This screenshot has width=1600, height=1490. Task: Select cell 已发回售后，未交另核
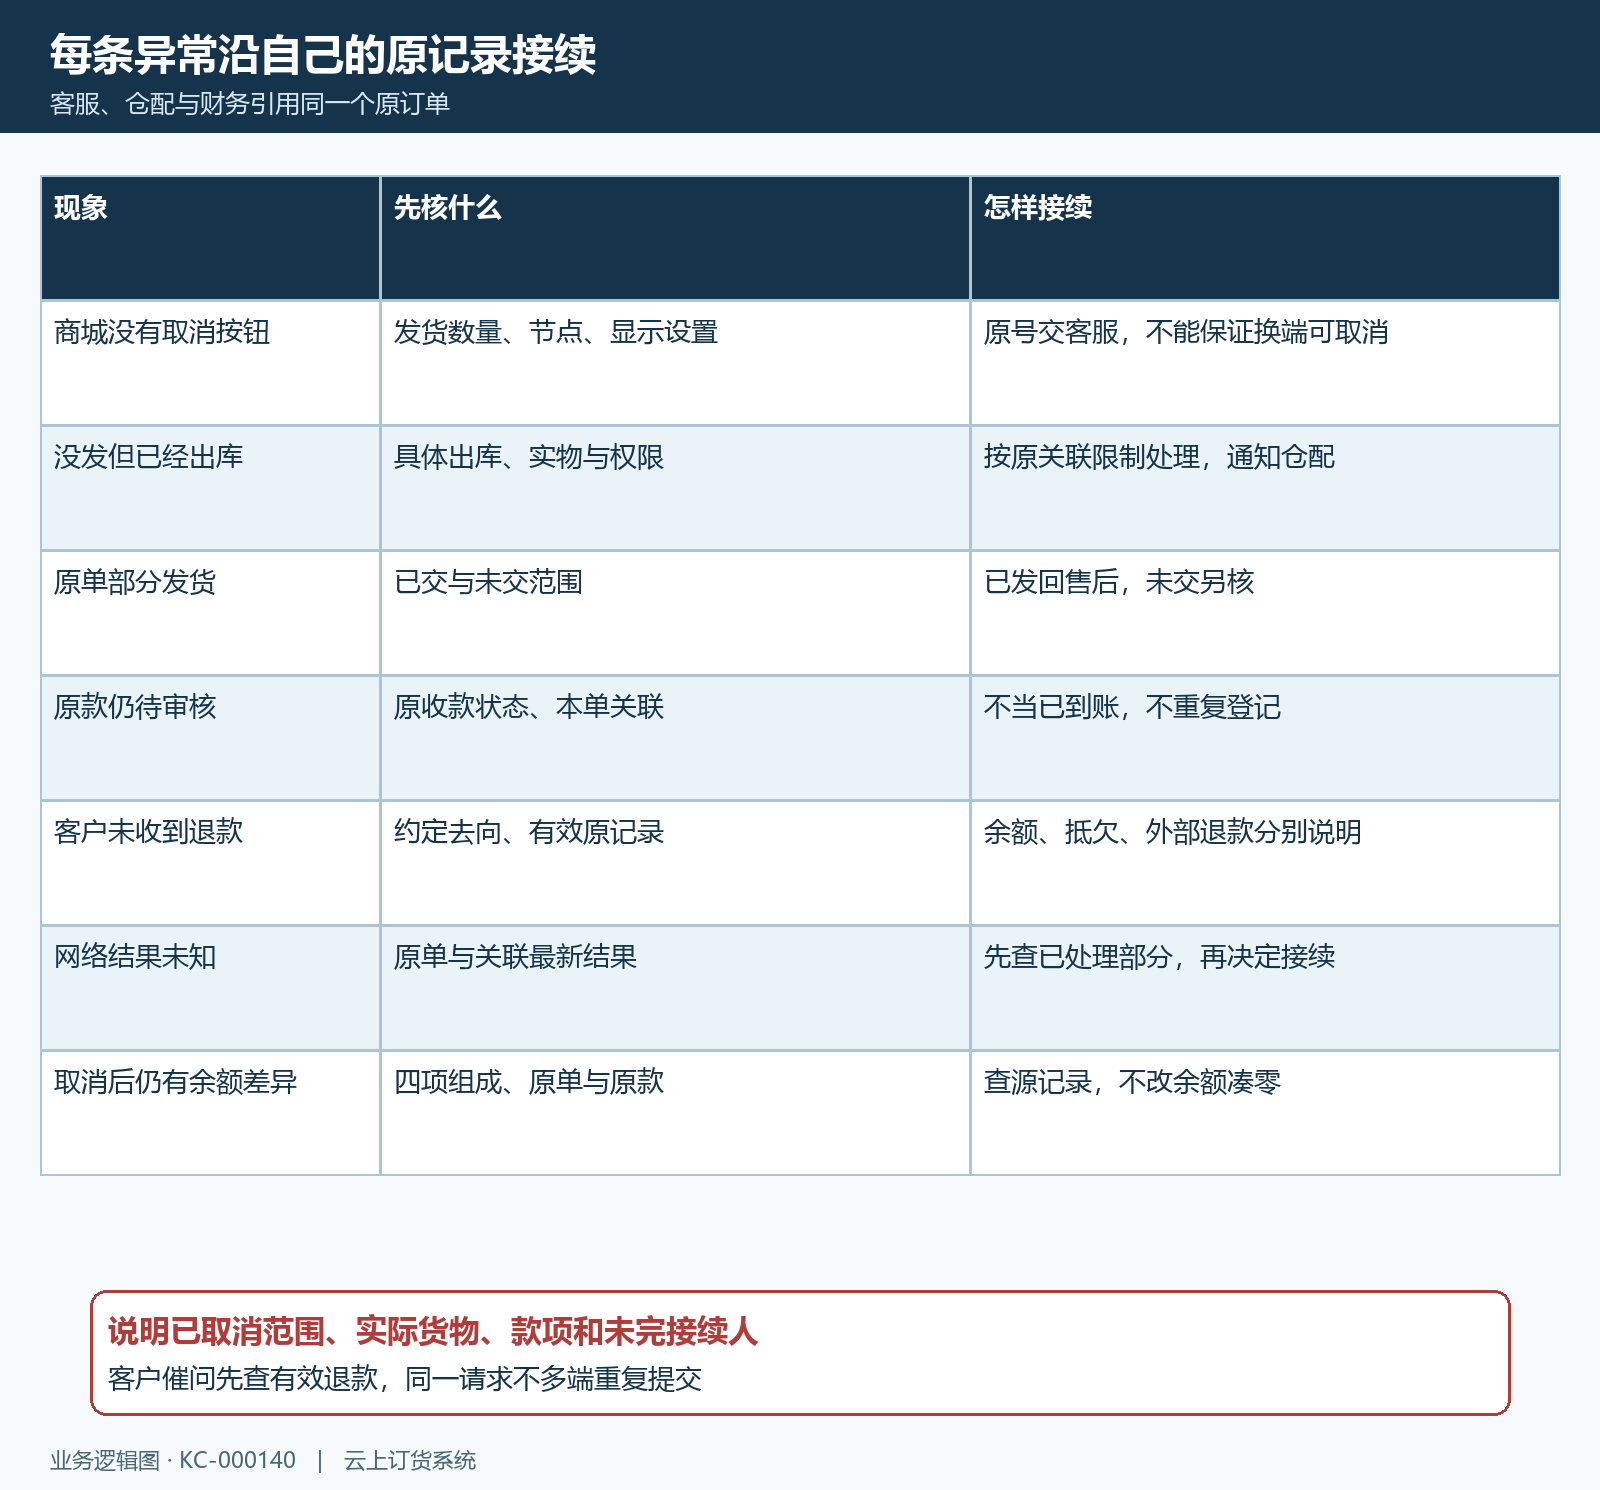click(1265, 613)
